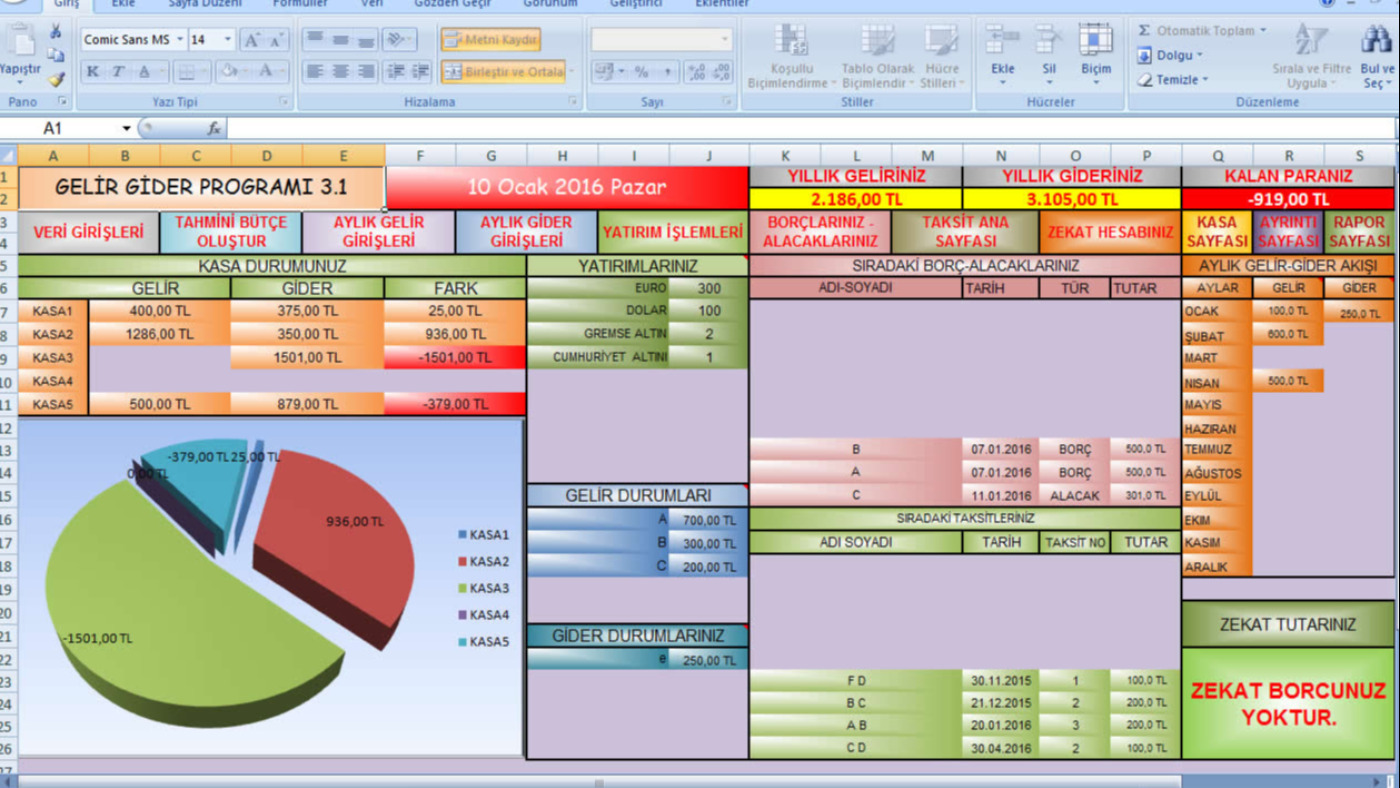This screenshot has width=1400, height=788.
Task: Toggle align text right
Action: click(365, 71)
